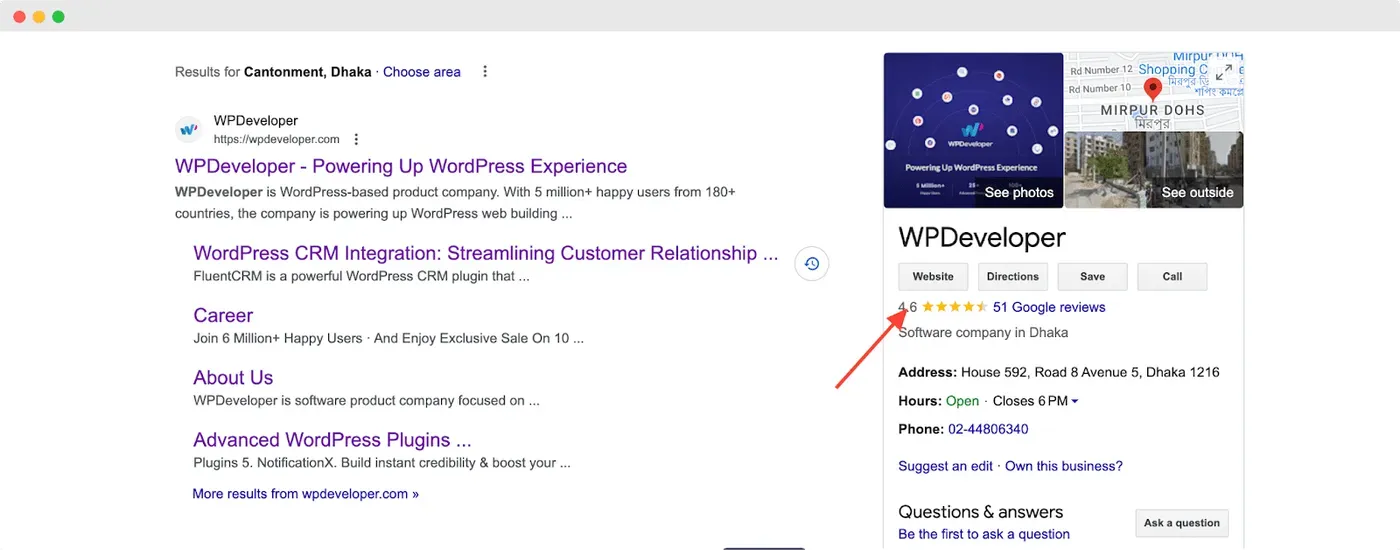1400x550 pixels.
Task: Open the See photos thumbnail
Action: point(973,130)
